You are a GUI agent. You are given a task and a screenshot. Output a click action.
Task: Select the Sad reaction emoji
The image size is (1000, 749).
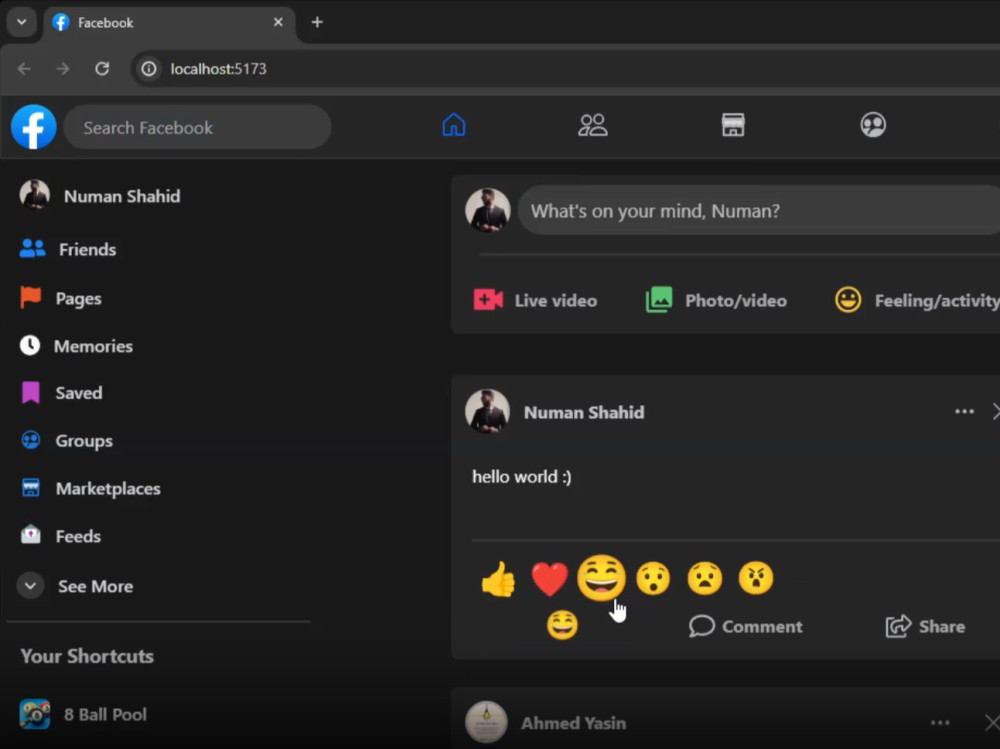705,579
